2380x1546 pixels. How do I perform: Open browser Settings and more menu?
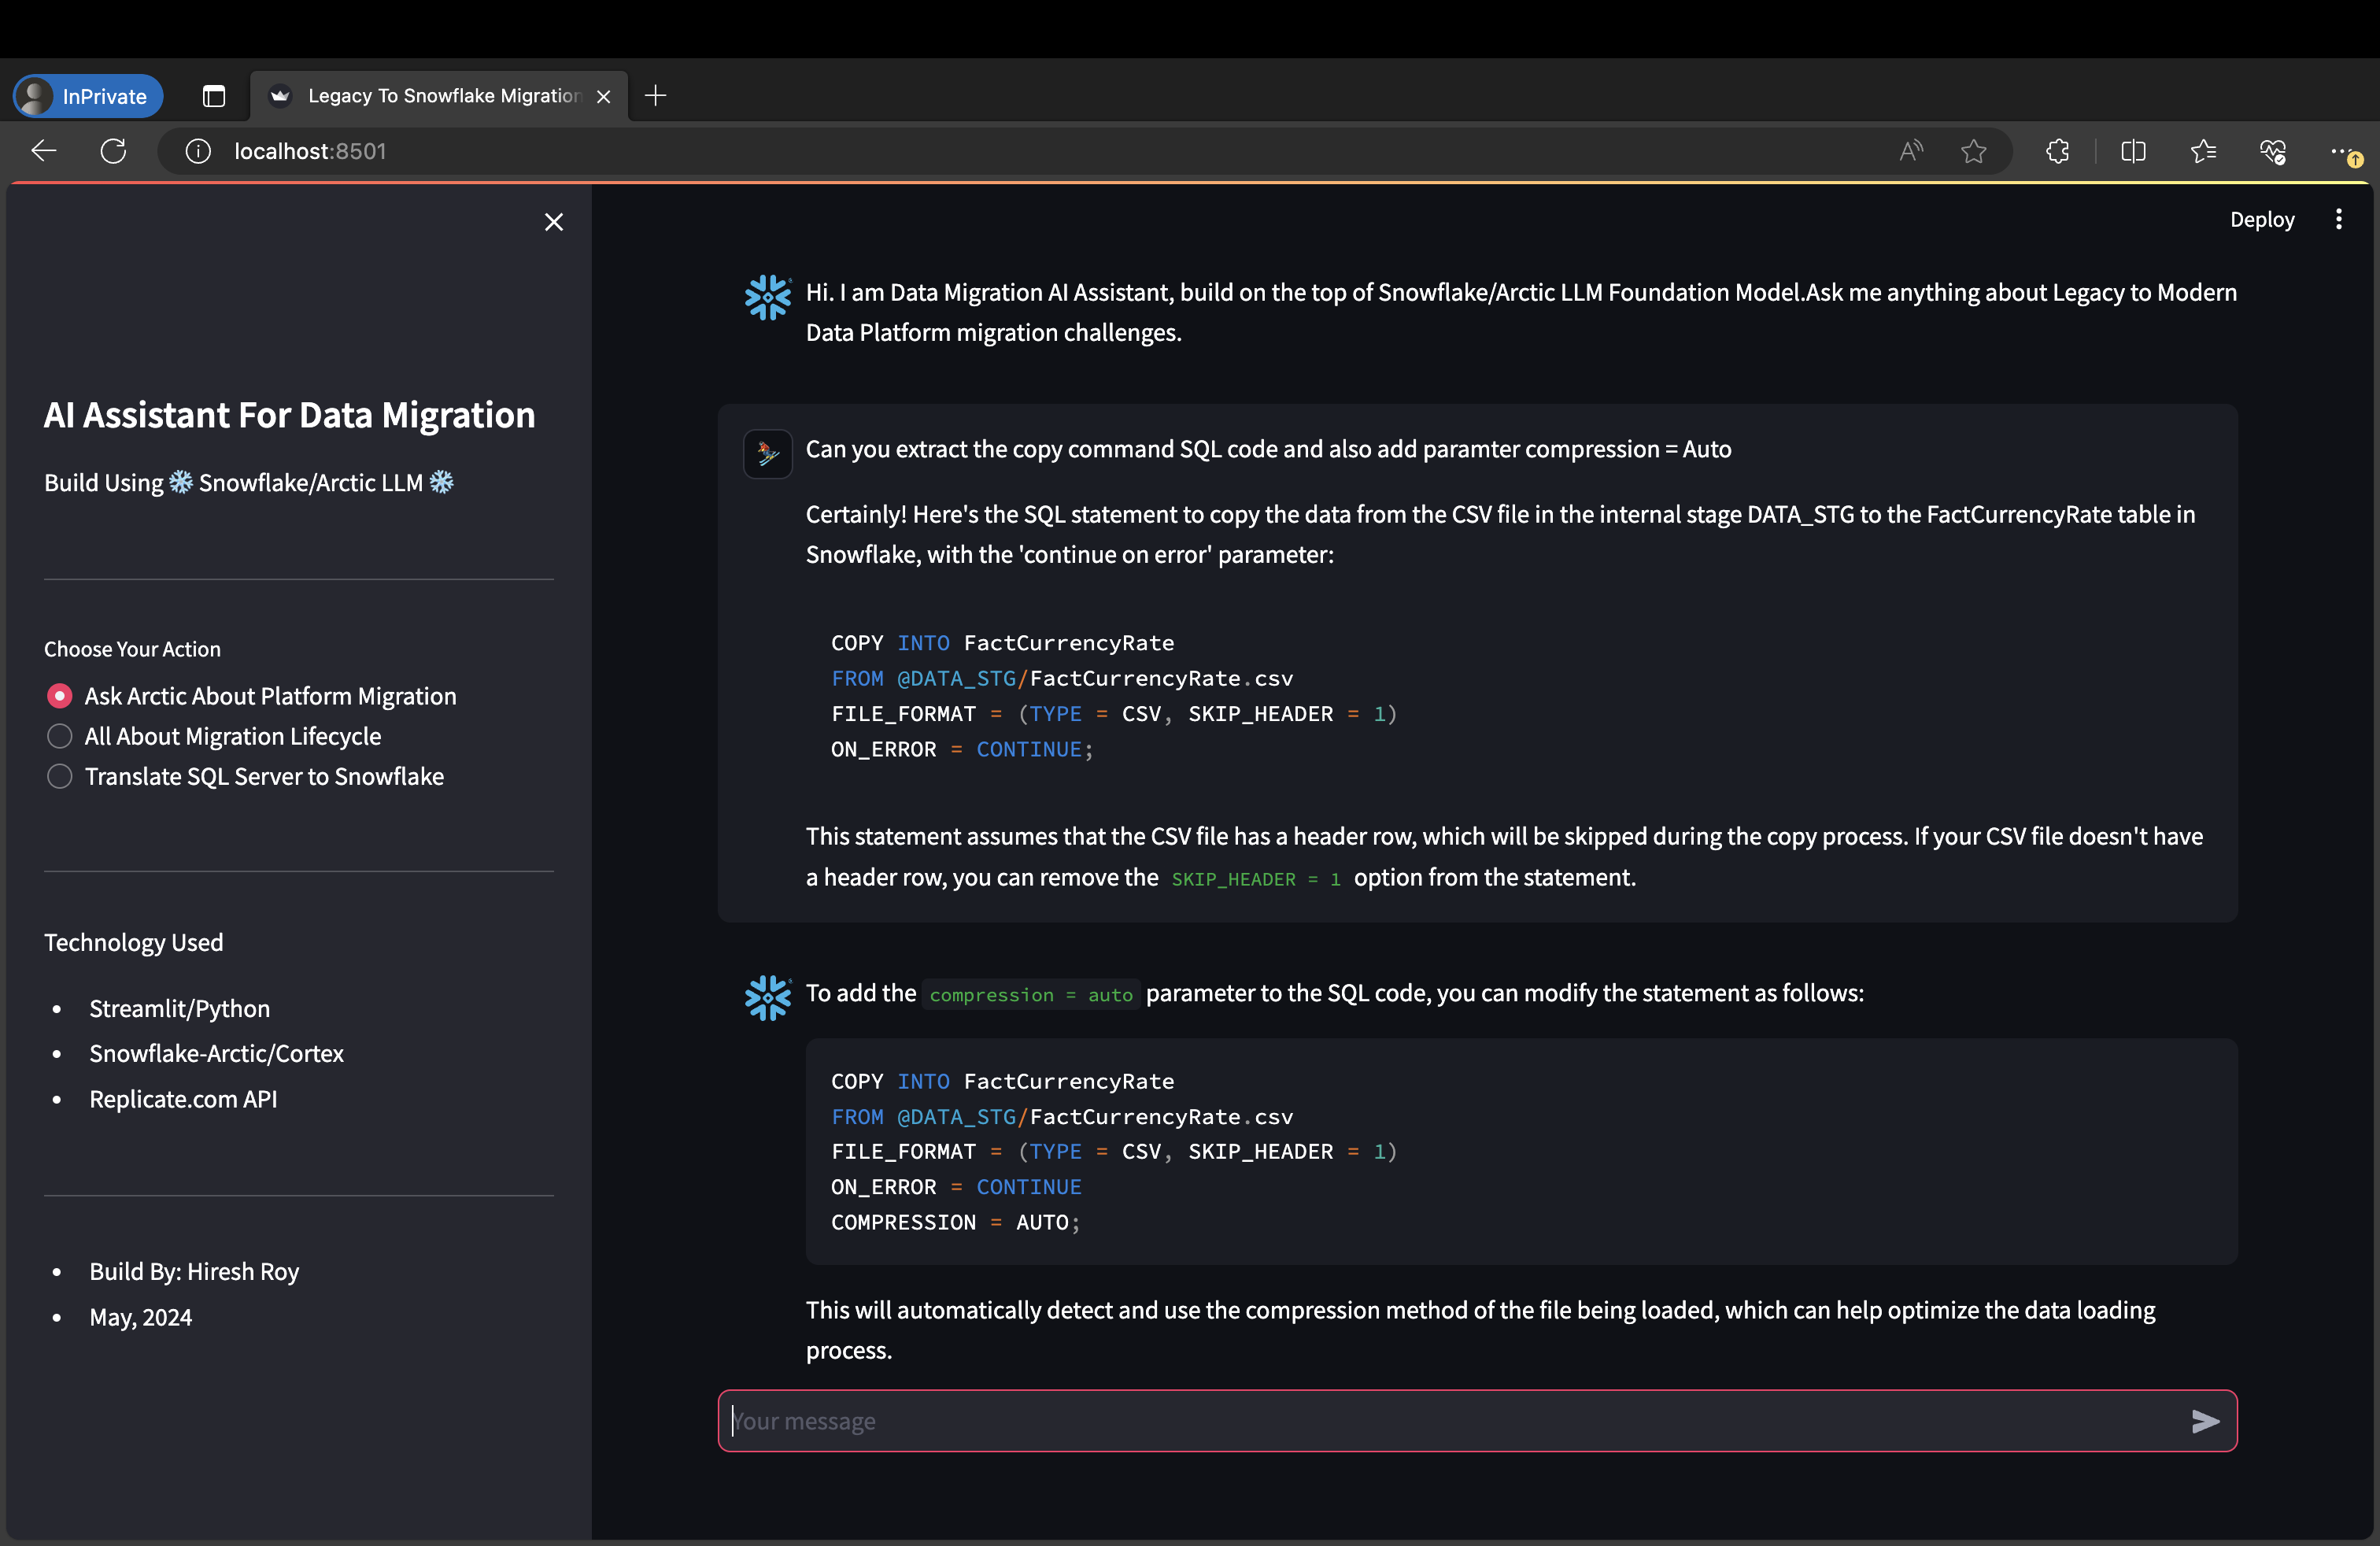pos(2341,151)
